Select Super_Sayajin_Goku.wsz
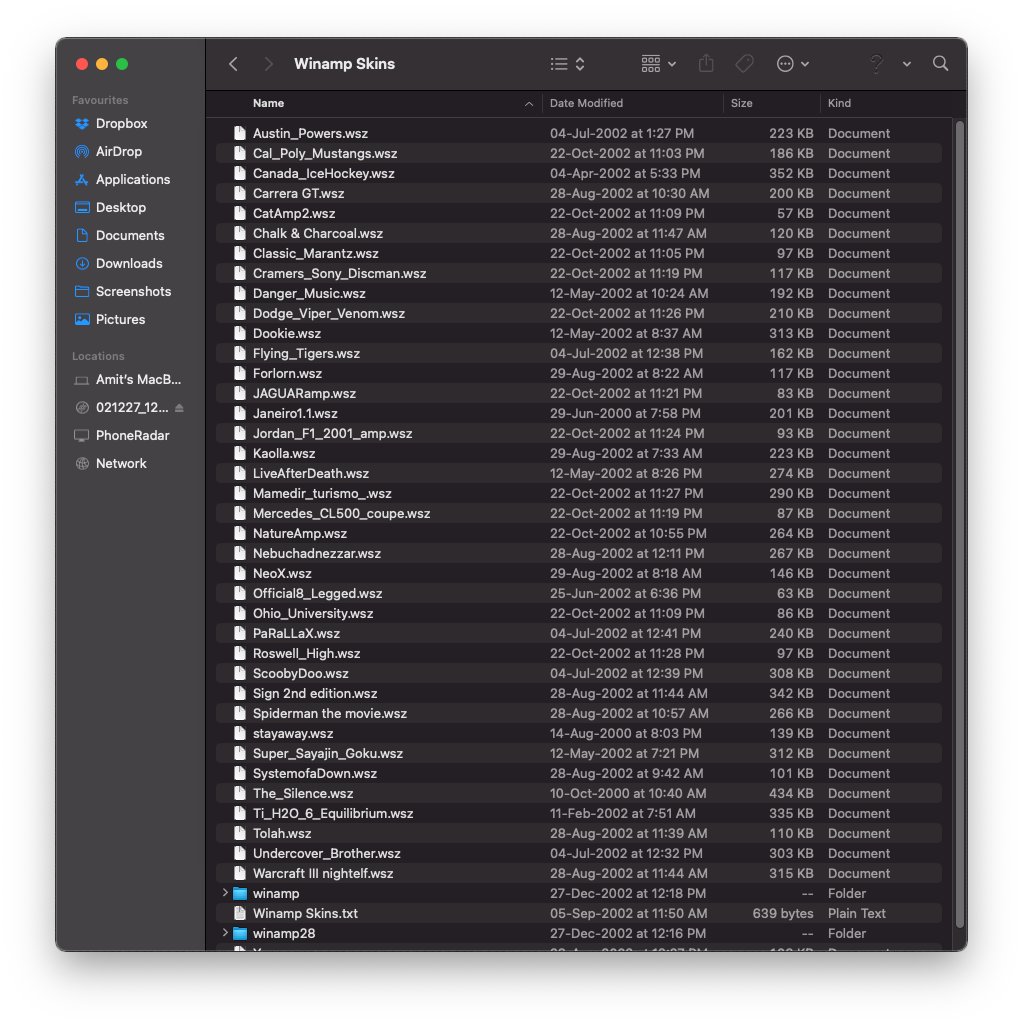The height and width of the screenshot is (1025, 1023). coord(579,753)
